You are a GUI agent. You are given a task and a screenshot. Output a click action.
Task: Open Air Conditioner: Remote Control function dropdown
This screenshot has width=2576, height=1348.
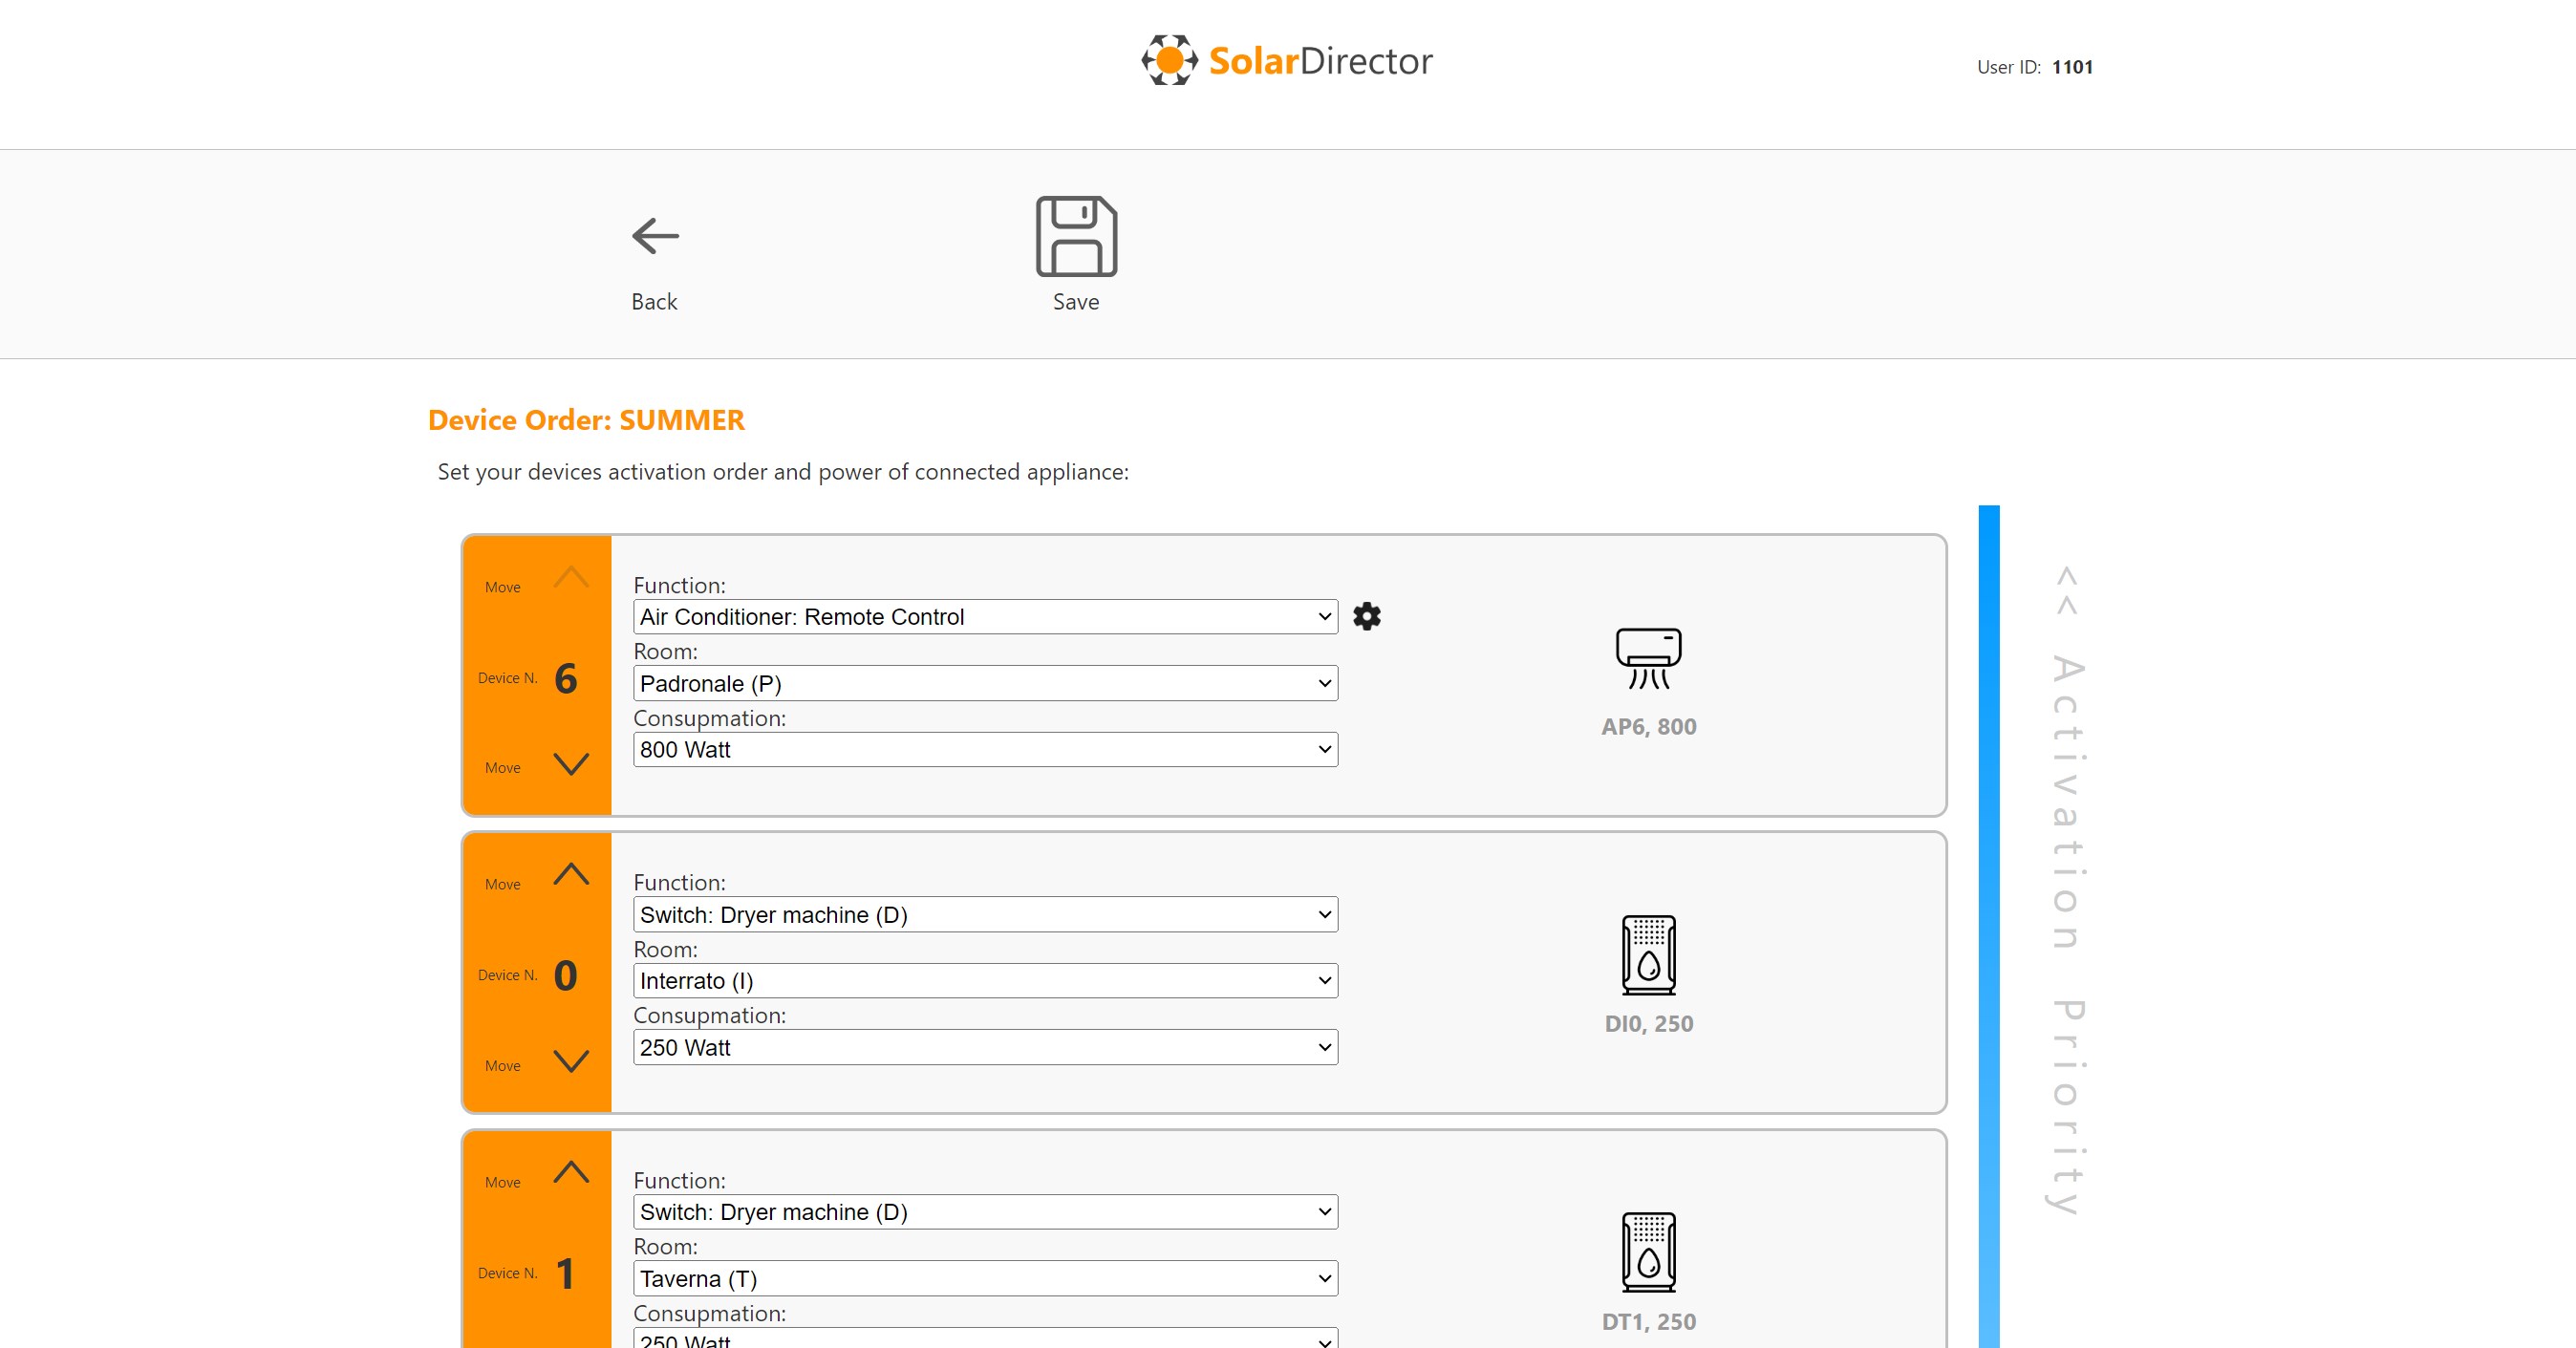pos(985,617)
